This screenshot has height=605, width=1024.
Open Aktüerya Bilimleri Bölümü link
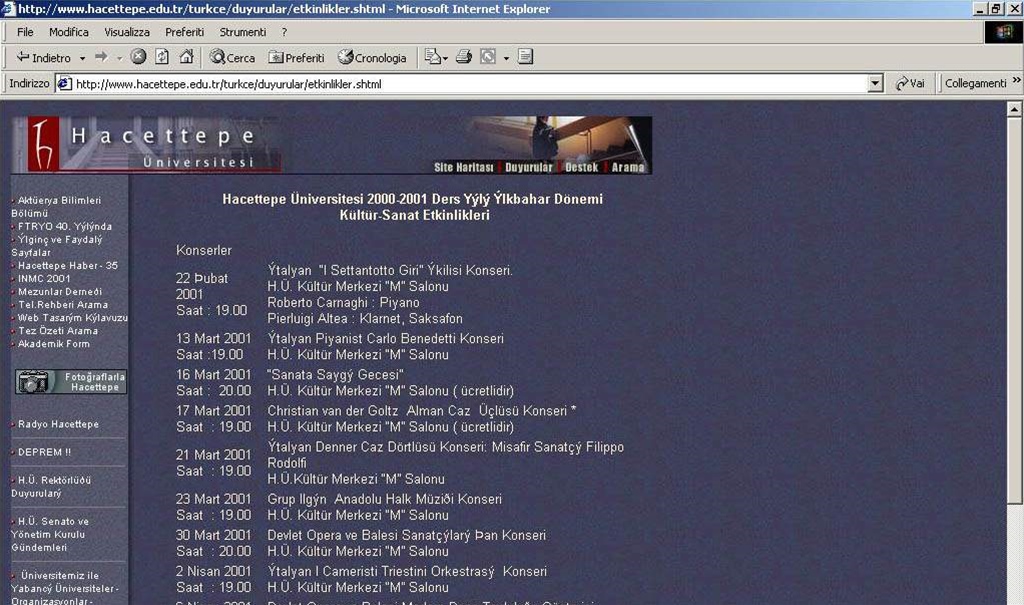pyautogui.click(x=57, y=206)
